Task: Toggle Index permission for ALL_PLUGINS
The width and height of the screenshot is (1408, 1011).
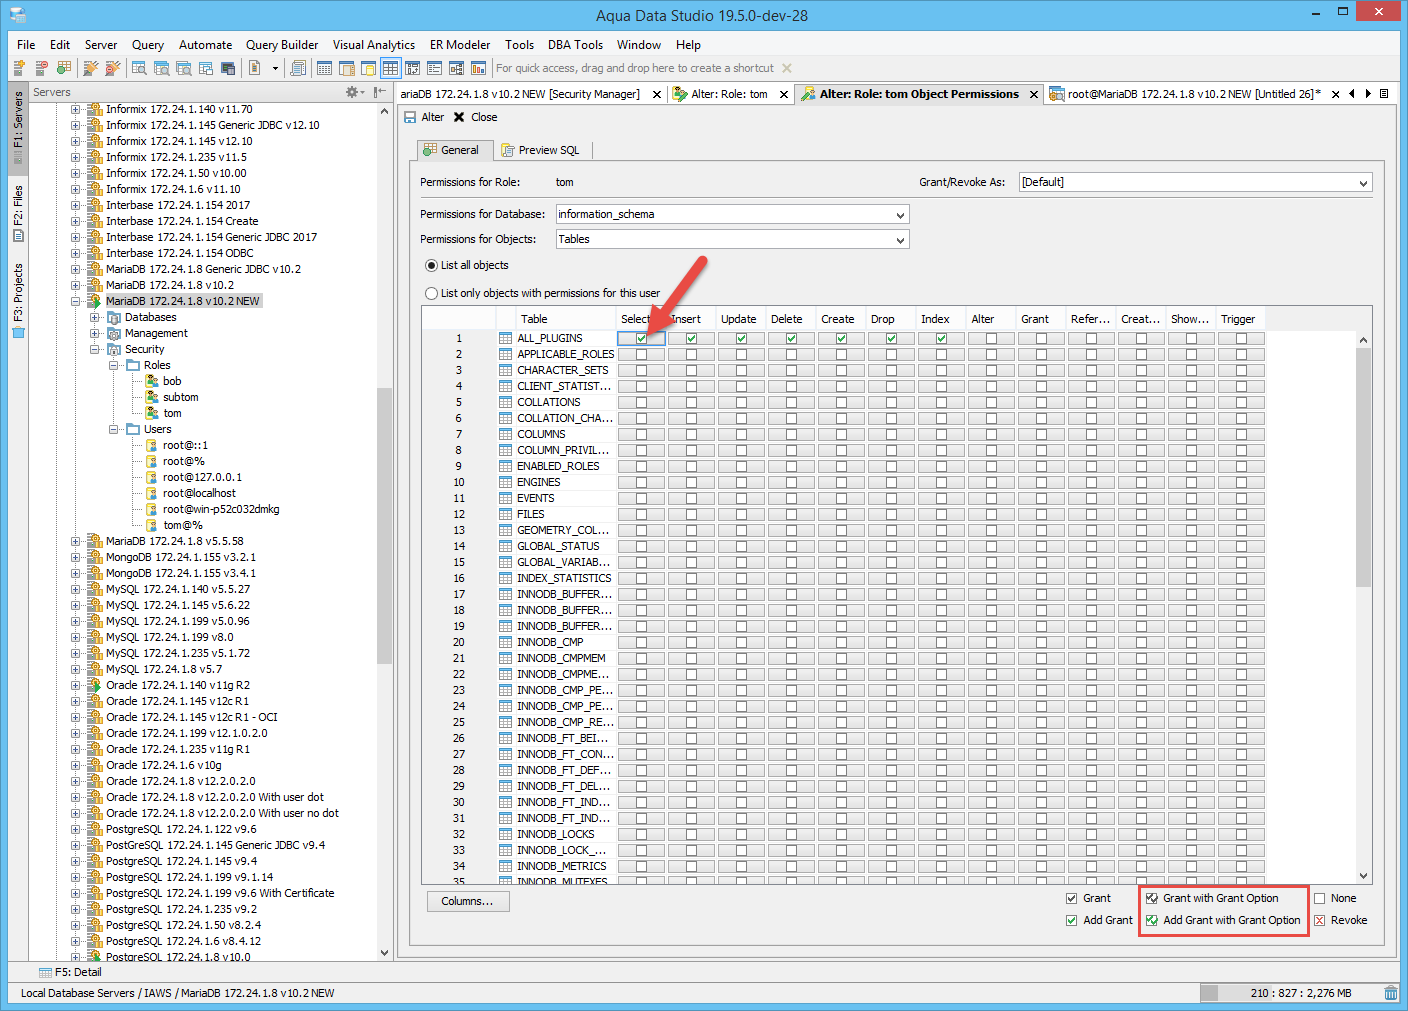Action: click(x=941, y=338)
